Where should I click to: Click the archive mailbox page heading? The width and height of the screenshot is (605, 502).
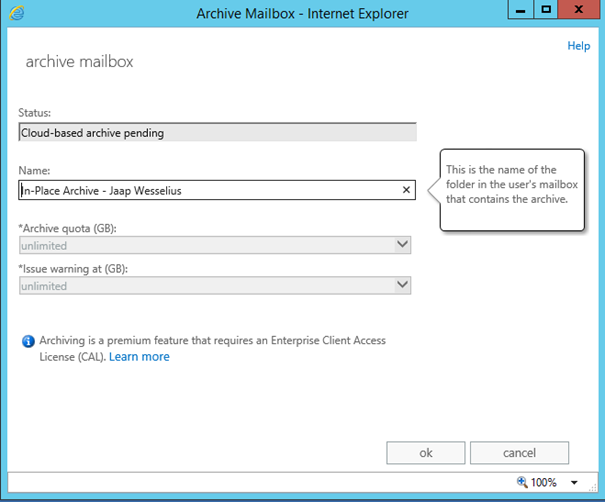pos(79,62)
